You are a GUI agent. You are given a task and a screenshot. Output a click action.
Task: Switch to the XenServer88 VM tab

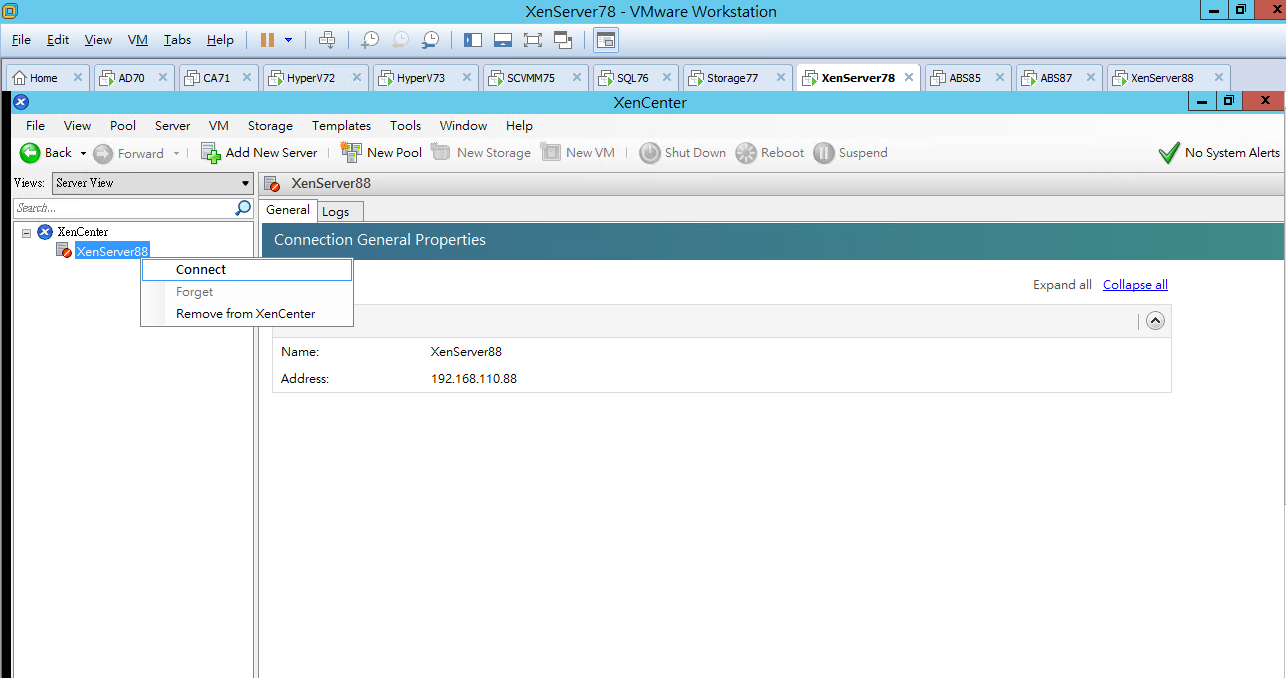pyautogui.click(x=1169, y=78)
